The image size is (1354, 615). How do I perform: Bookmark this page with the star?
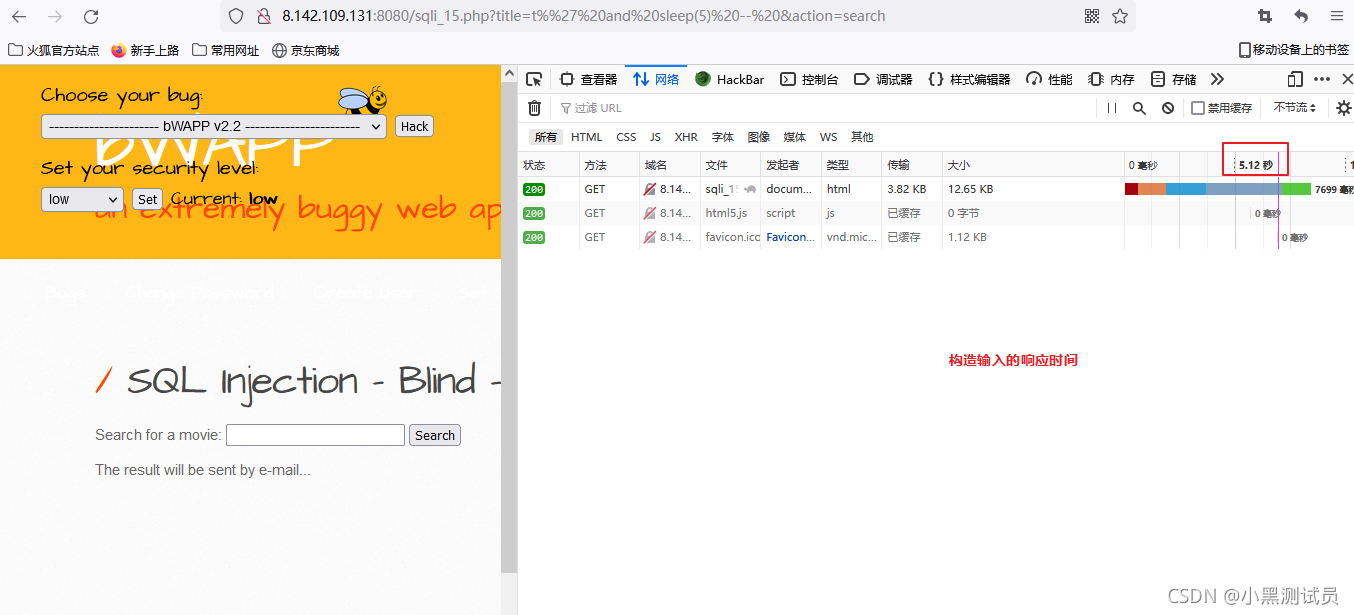[1120, 16]
